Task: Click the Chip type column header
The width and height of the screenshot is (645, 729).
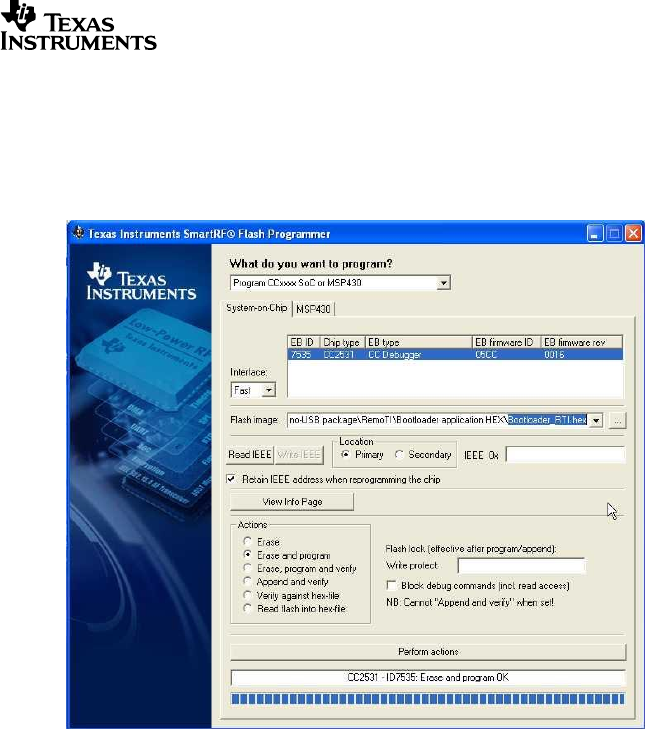Action: (342, 342)
